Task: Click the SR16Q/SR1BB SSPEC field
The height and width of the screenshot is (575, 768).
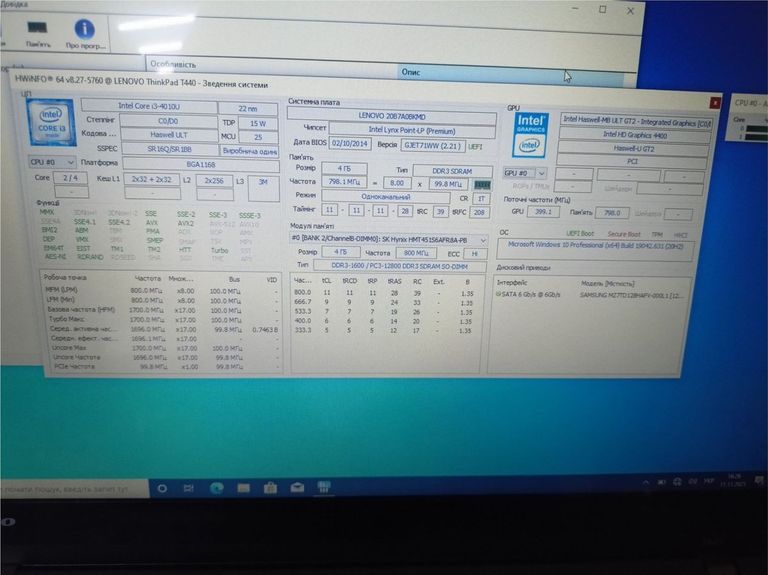Action: click(169, 148)
